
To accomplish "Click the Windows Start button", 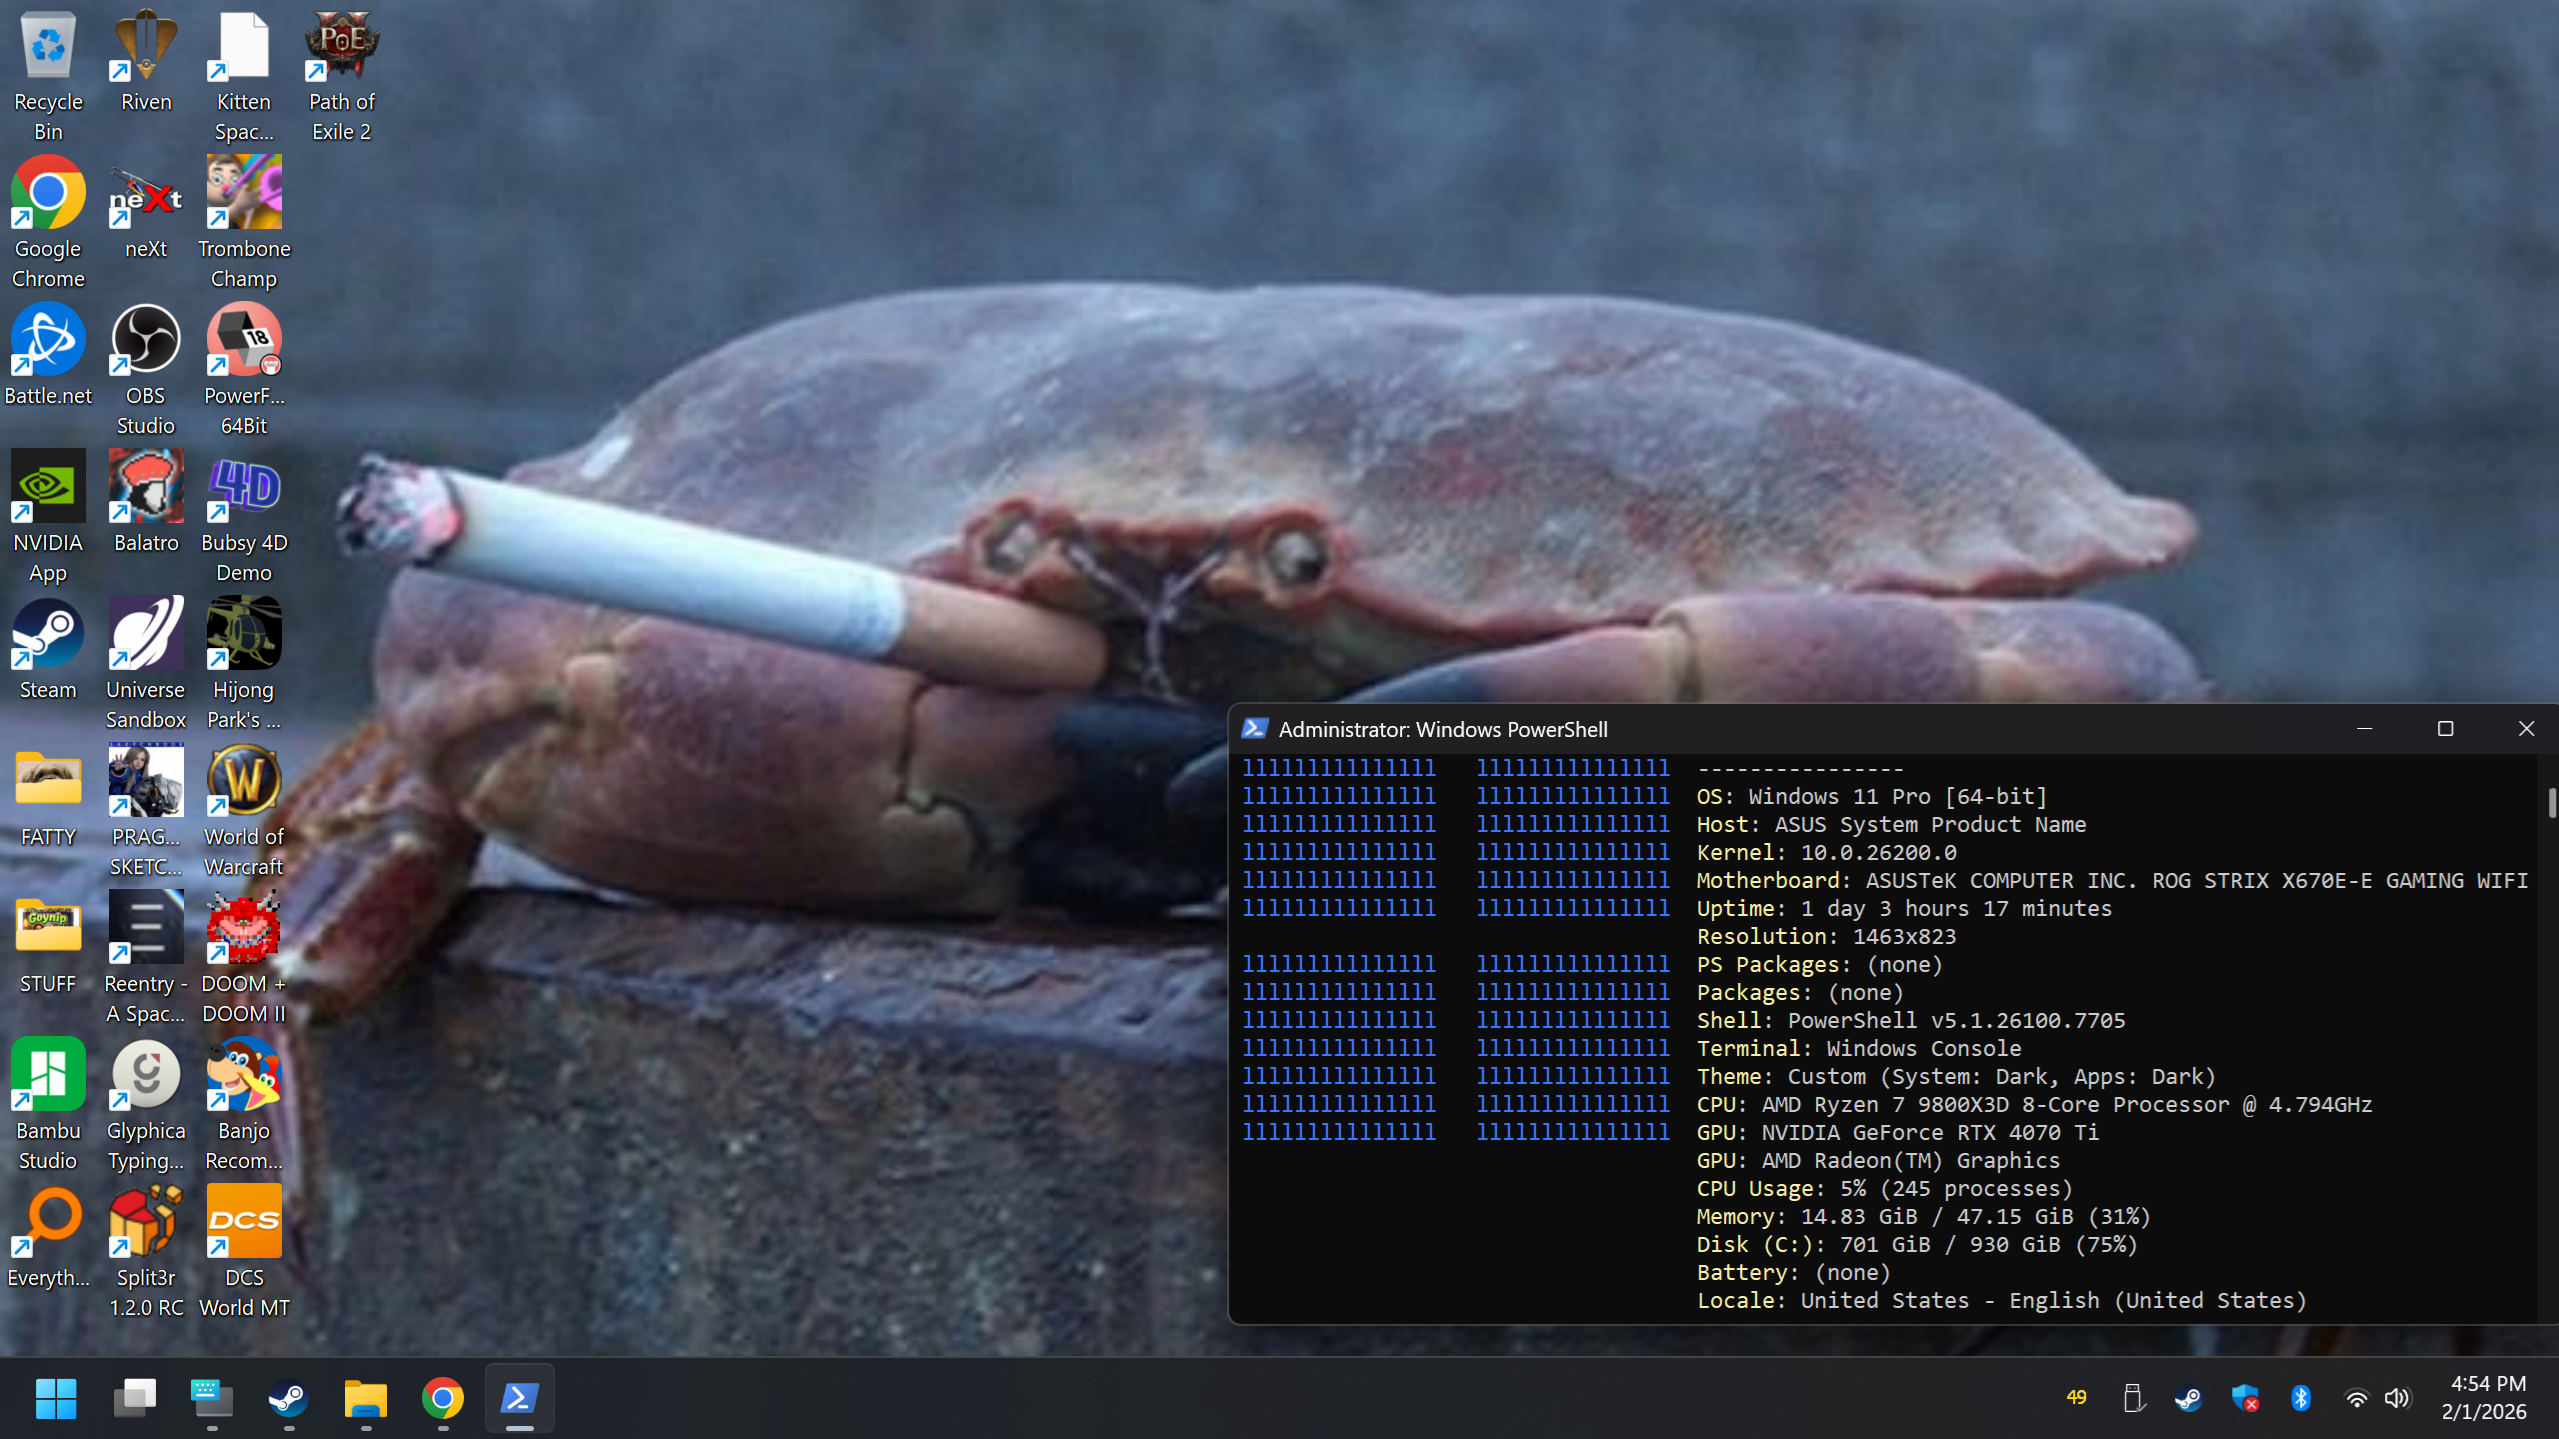I will [x=56, y=1398].
